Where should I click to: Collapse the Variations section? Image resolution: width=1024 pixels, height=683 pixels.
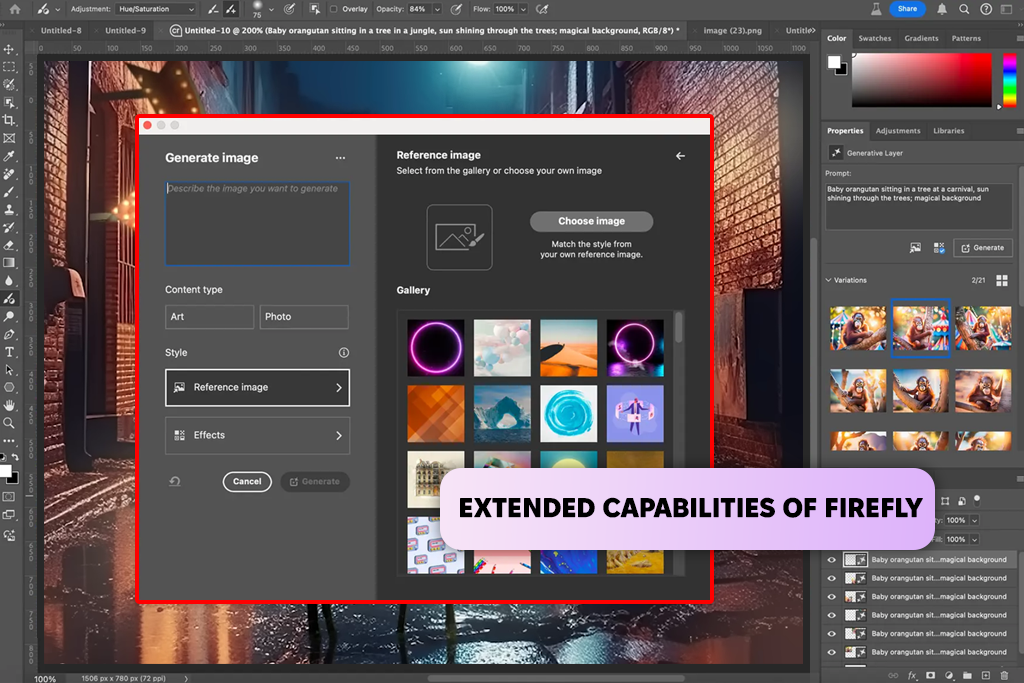829,280
